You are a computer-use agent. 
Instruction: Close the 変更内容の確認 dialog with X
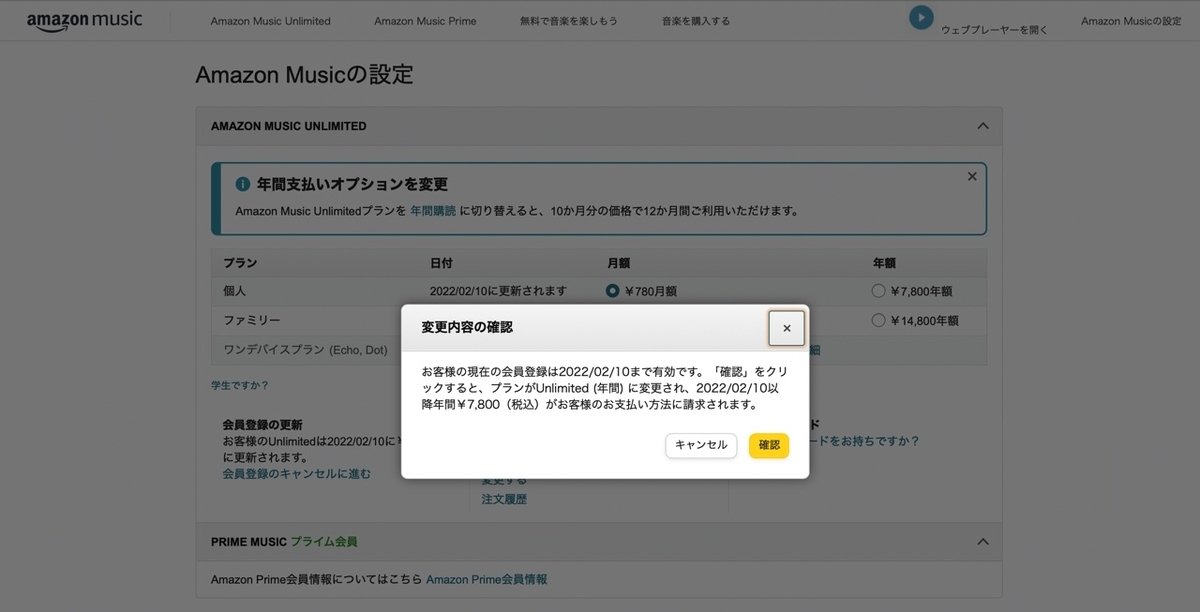(x=786, y=328)
